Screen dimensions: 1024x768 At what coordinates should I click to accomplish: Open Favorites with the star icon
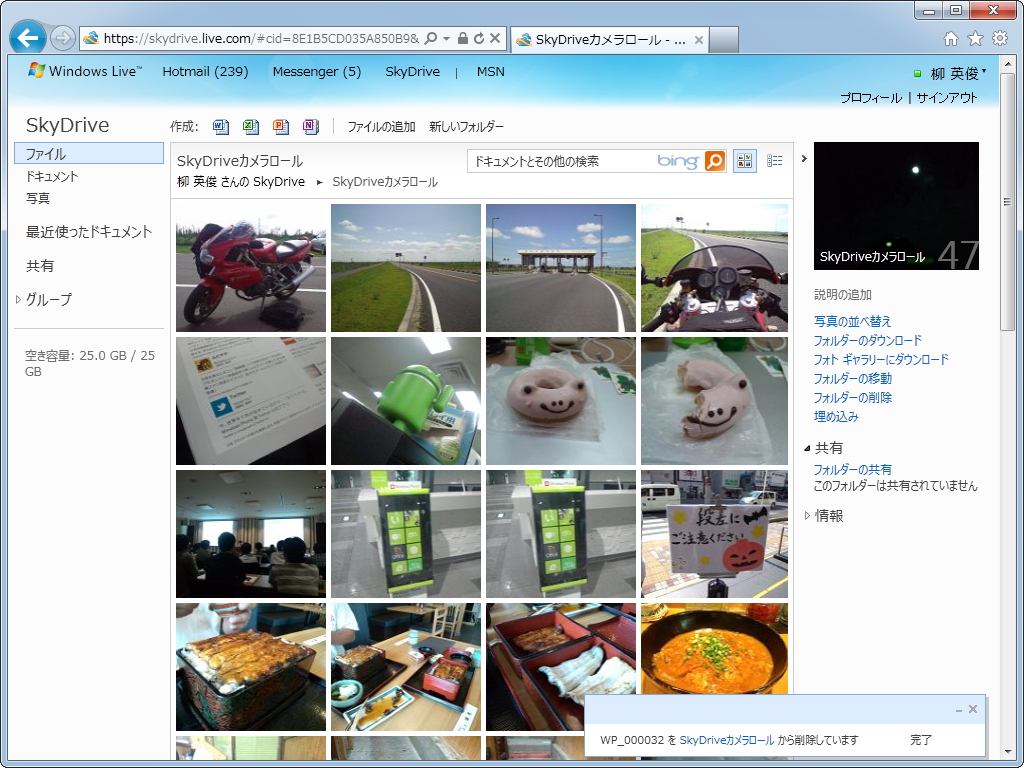pos(975,38)
